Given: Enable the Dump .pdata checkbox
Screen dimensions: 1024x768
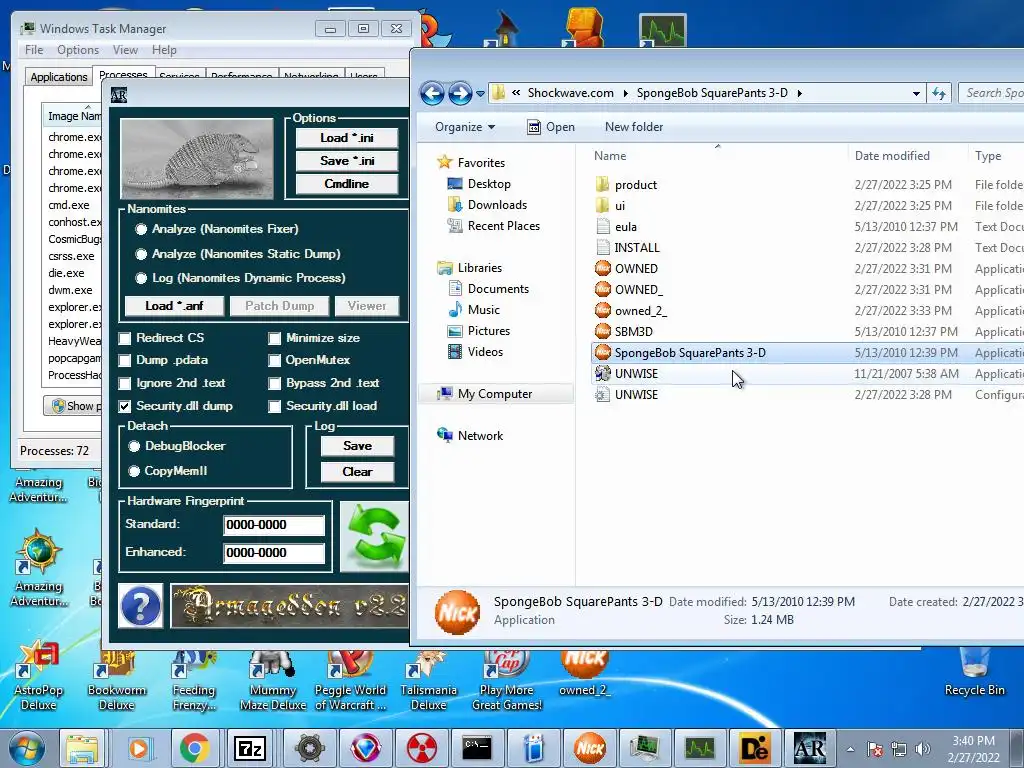Looking at the screenshot, I should [125, 360].
